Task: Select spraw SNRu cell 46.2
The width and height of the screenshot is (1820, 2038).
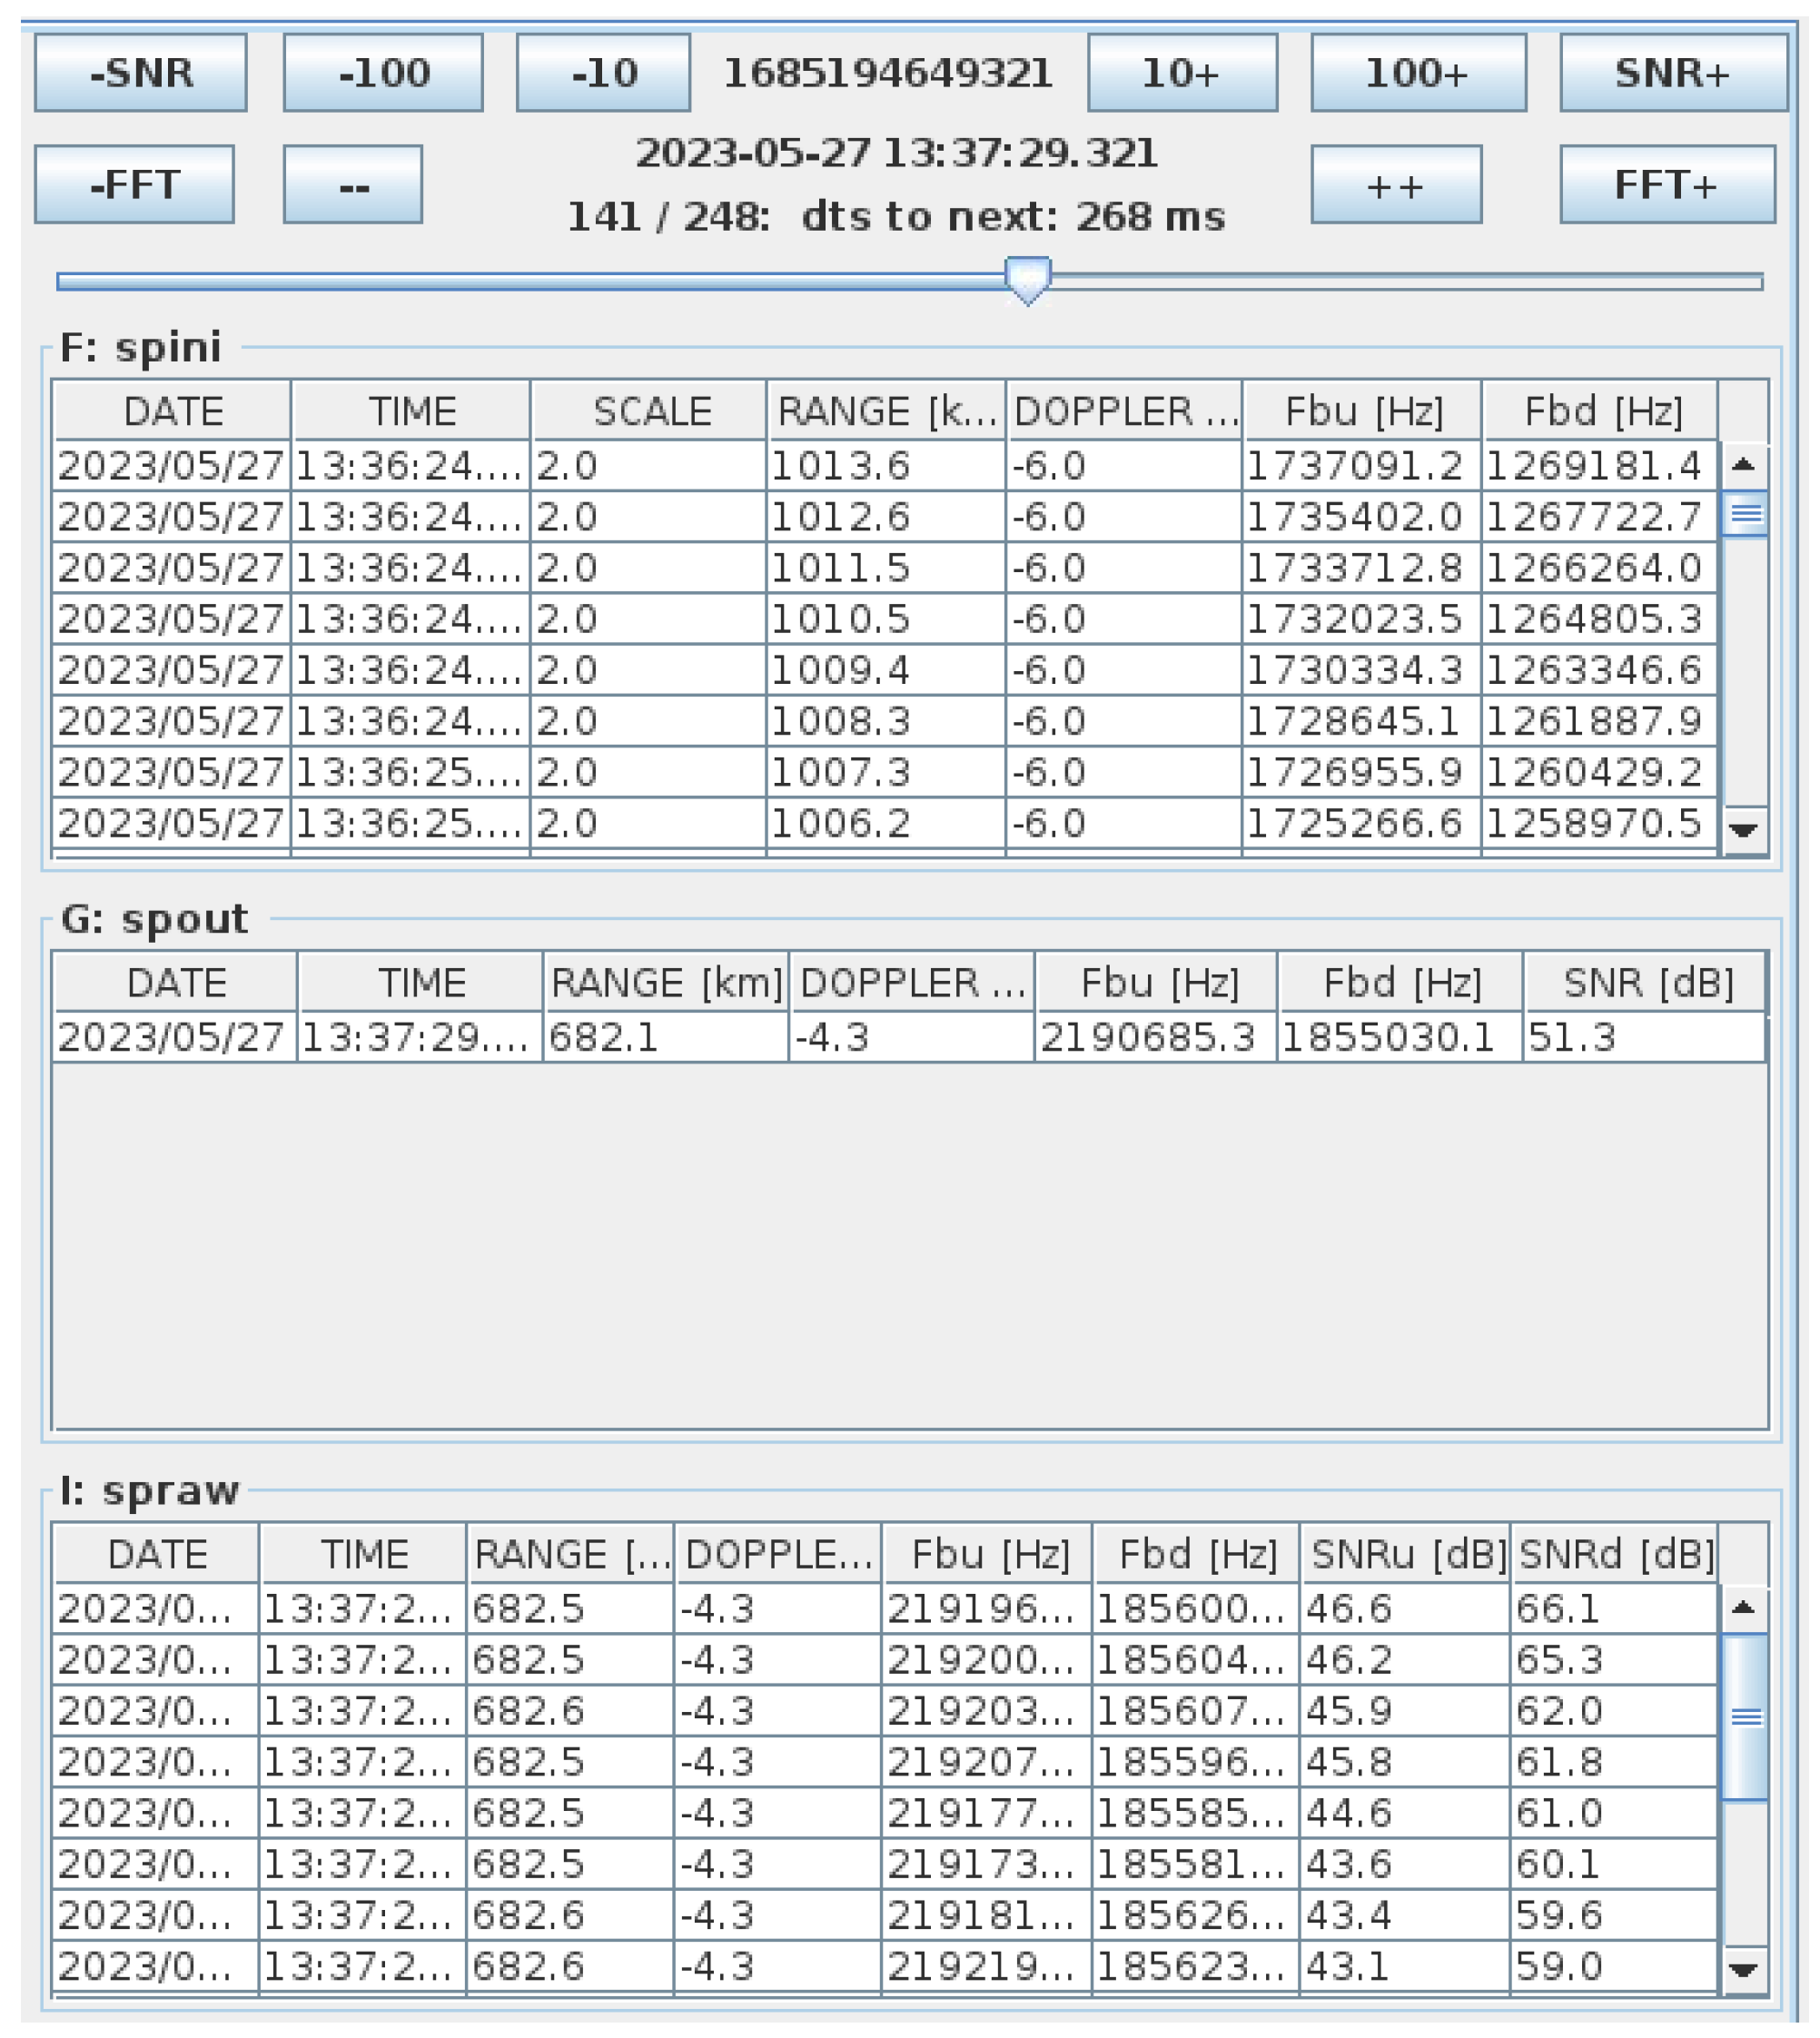Action: click(1405, 1660)
